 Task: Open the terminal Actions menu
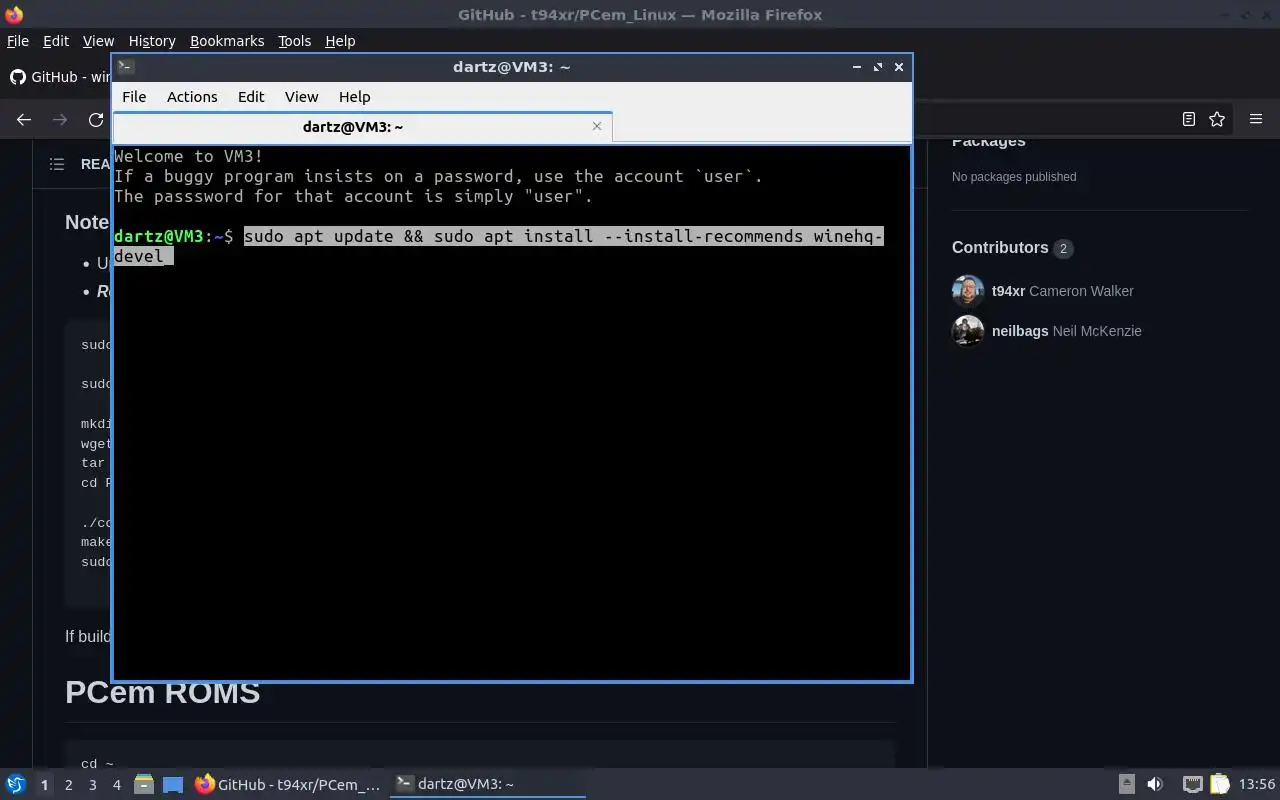[x=192, y=97]
